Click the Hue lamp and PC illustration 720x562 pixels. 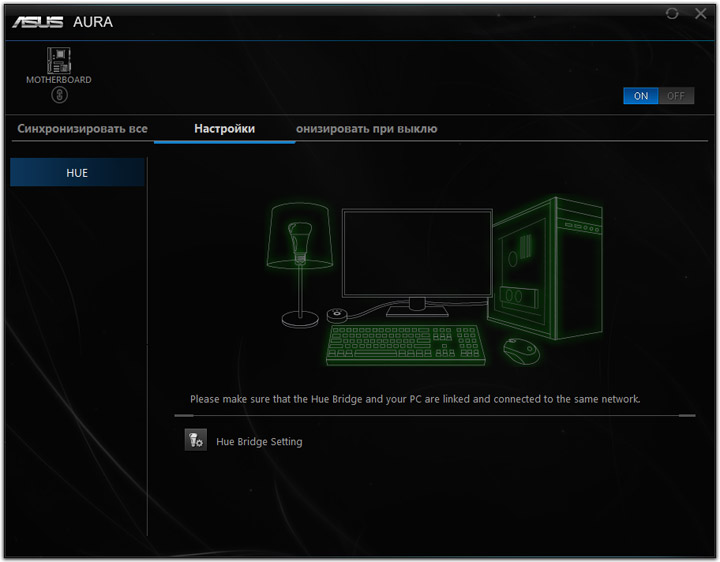[434, 281]
